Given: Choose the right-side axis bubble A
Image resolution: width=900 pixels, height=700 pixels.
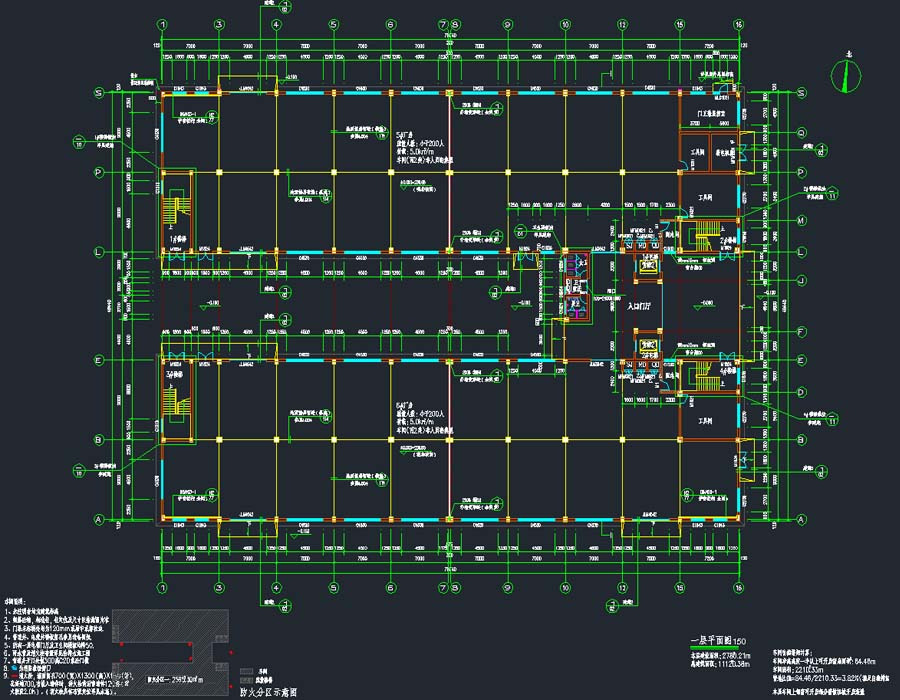Looking at the screenshot, I should click(x=801, y=519).
